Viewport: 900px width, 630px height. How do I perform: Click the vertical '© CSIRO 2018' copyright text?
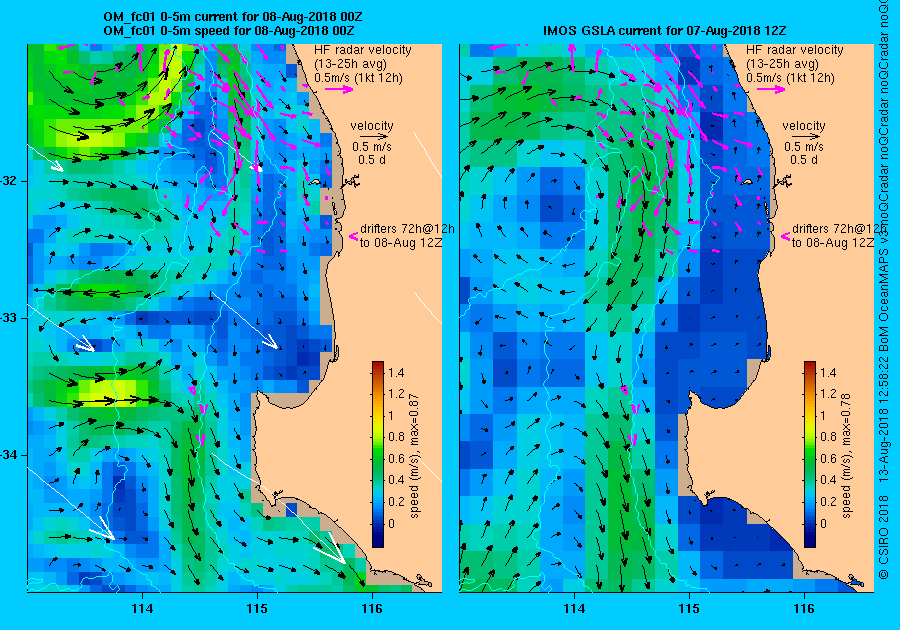884,538
